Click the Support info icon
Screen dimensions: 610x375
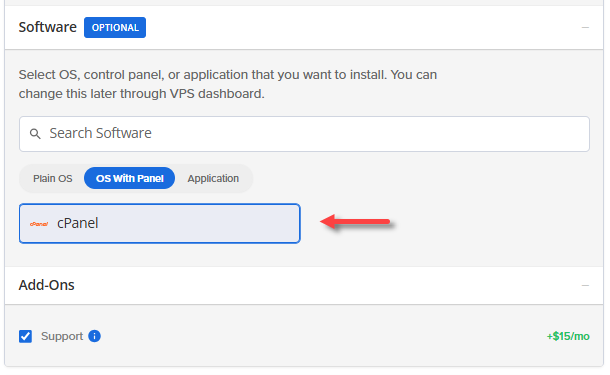click(94, 336)
